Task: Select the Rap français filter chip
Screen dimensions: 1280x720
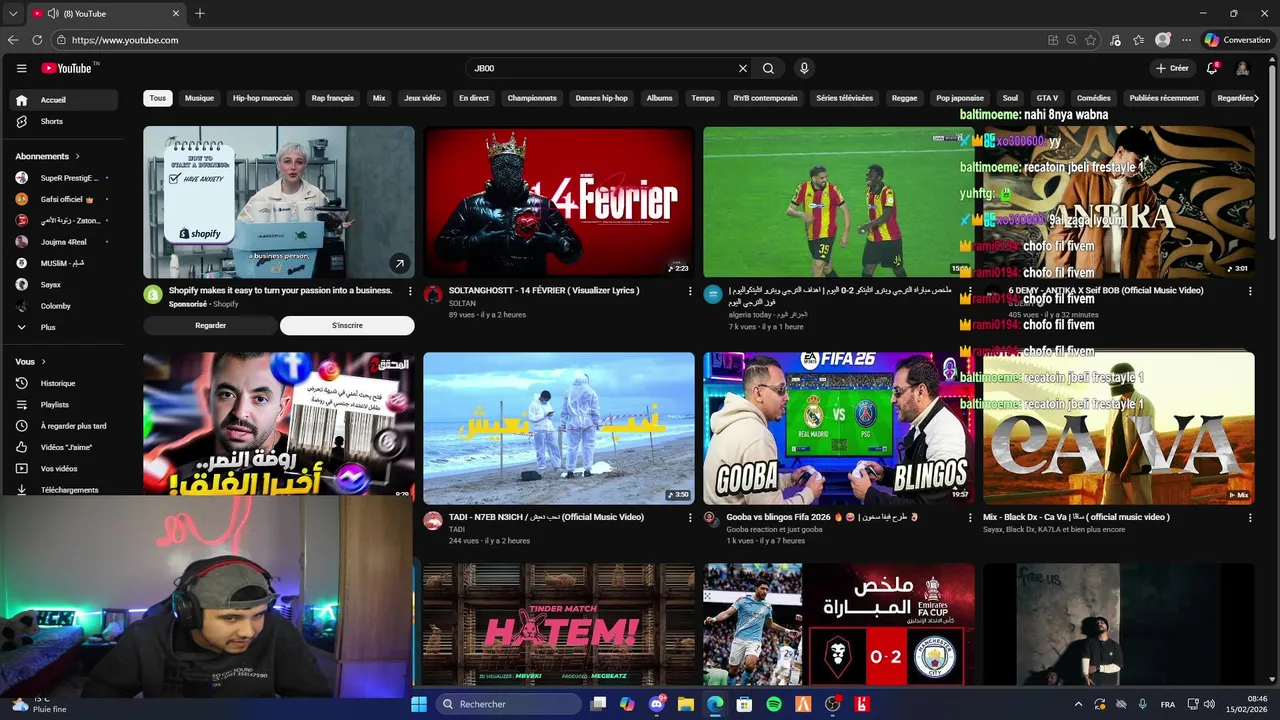Action: [333, 98]
